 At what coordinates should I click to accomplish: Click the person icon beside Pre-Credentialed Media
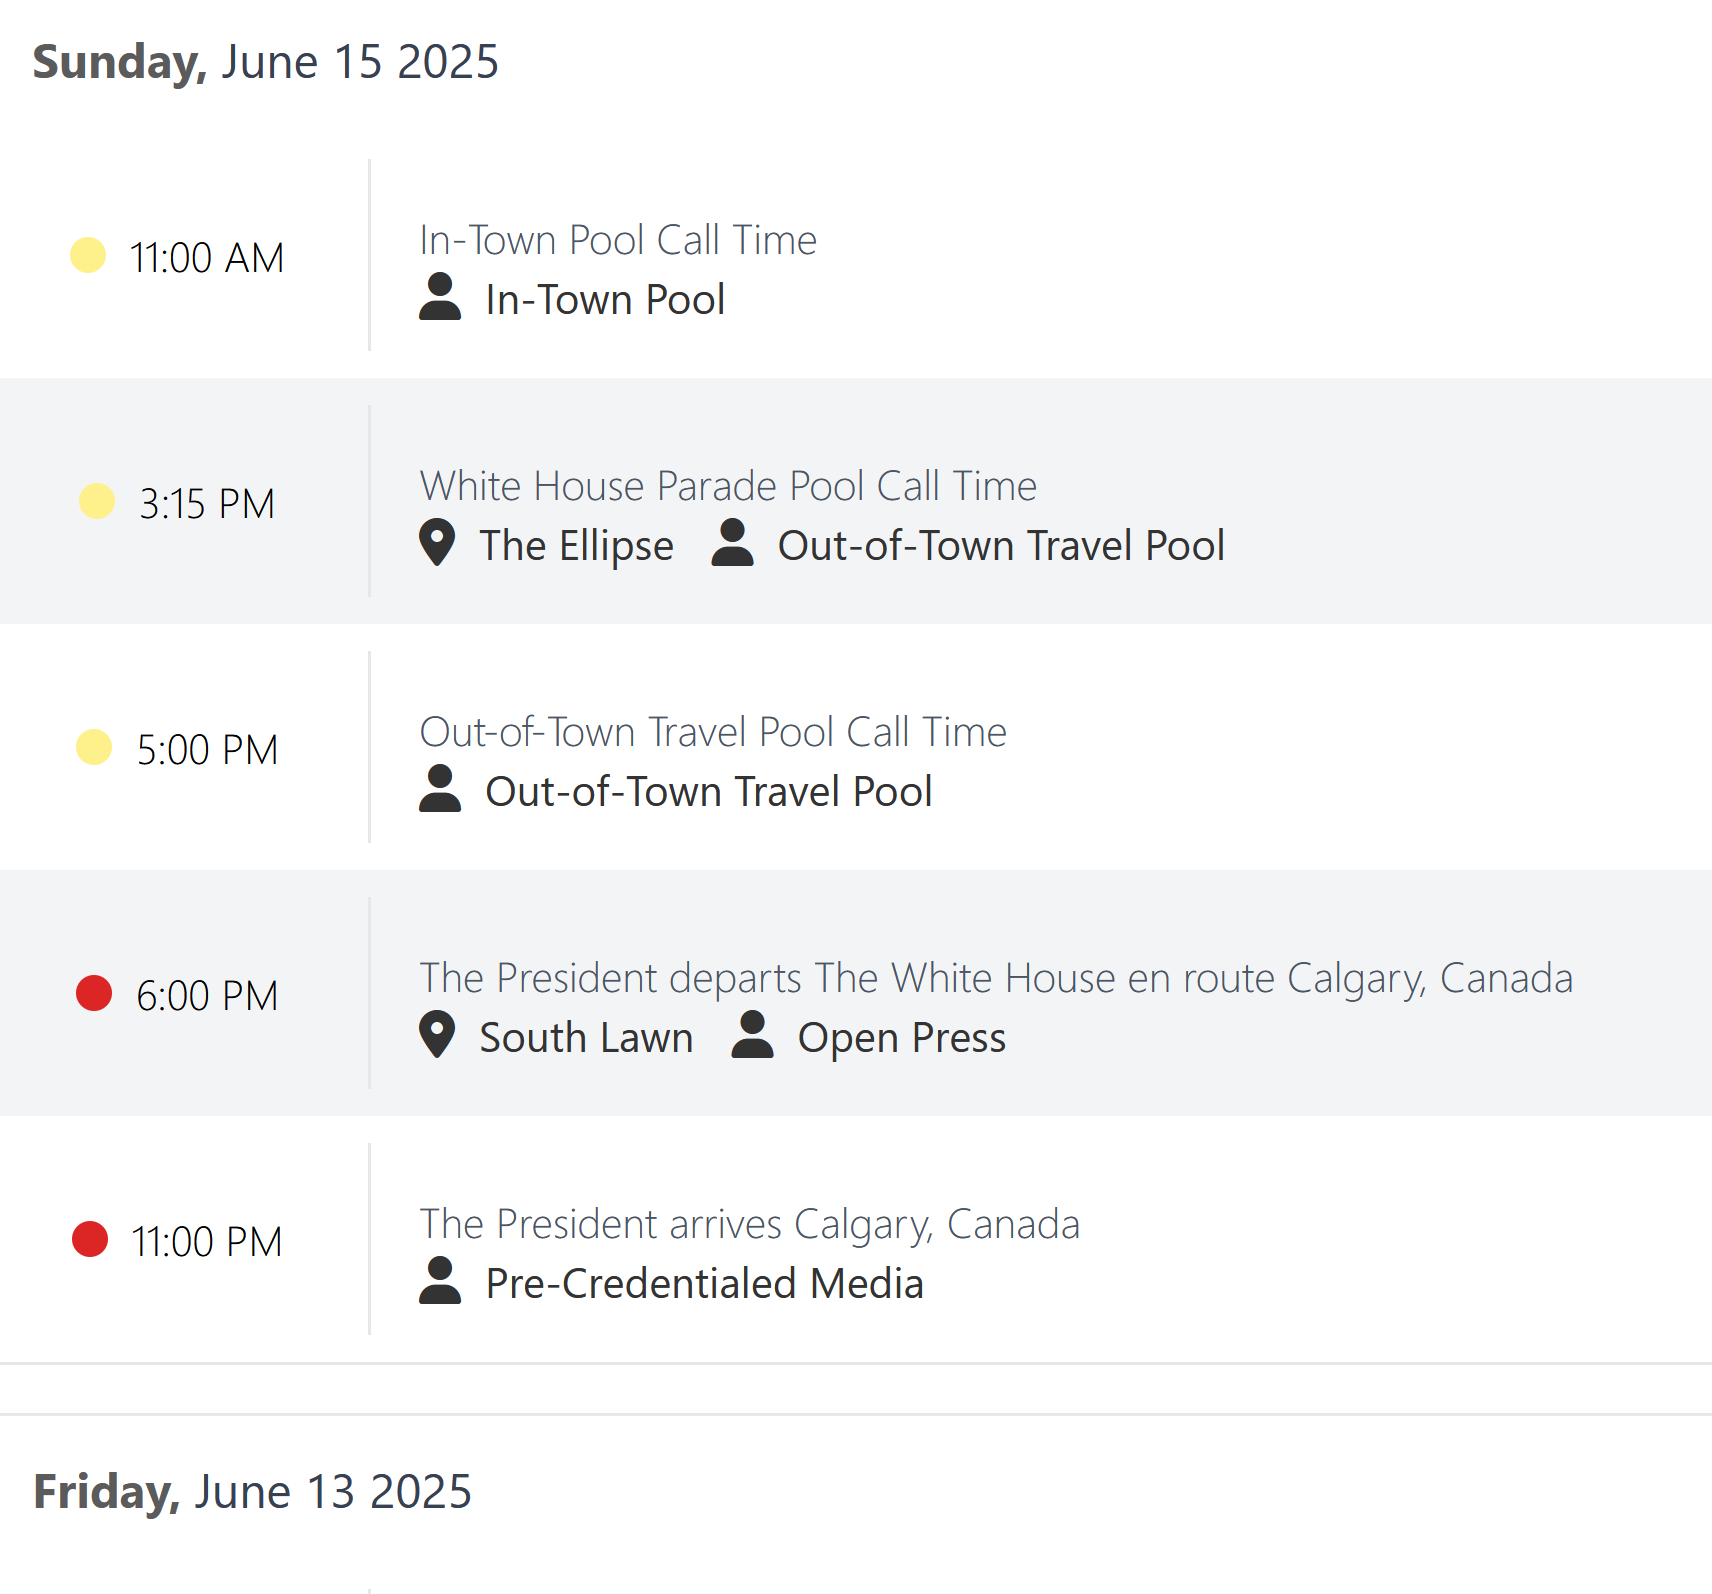[x=440, y=1281]
